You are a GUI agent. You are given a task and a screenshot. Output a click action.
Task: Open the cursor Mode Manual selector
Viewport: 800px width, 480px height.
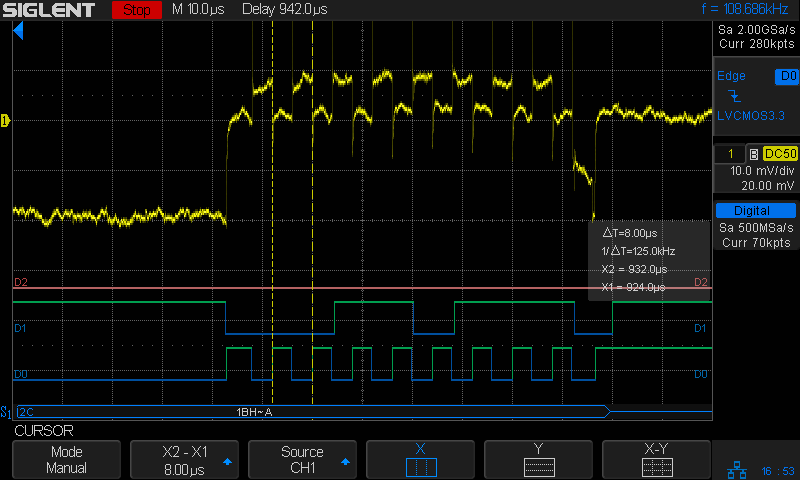click(x=67, y=460)
